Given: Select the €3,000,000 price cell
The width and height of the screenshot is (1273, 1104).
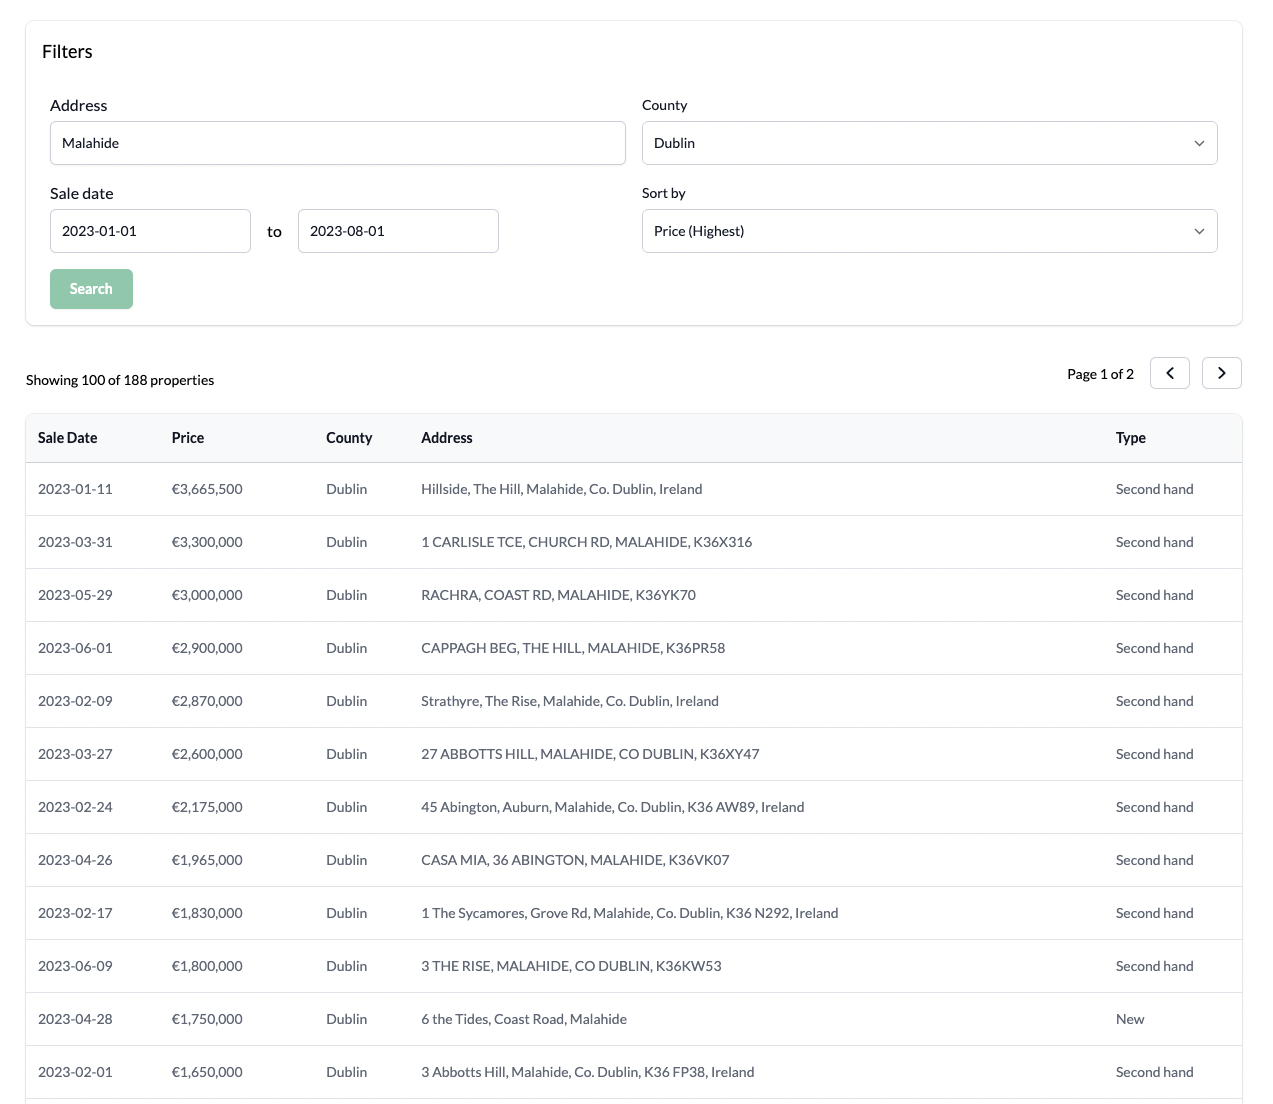Looking at the screenshot, I should tap(207, 595).
